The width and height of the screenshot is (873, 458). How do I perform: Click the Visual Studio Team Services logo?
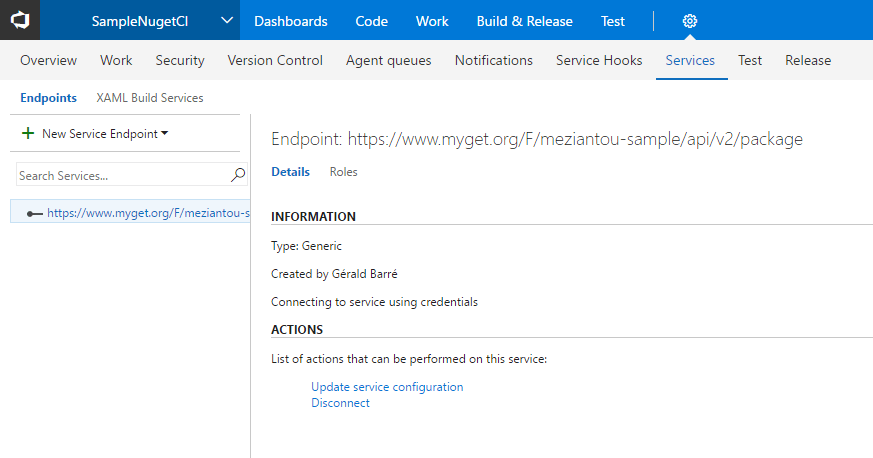[20, 20]
